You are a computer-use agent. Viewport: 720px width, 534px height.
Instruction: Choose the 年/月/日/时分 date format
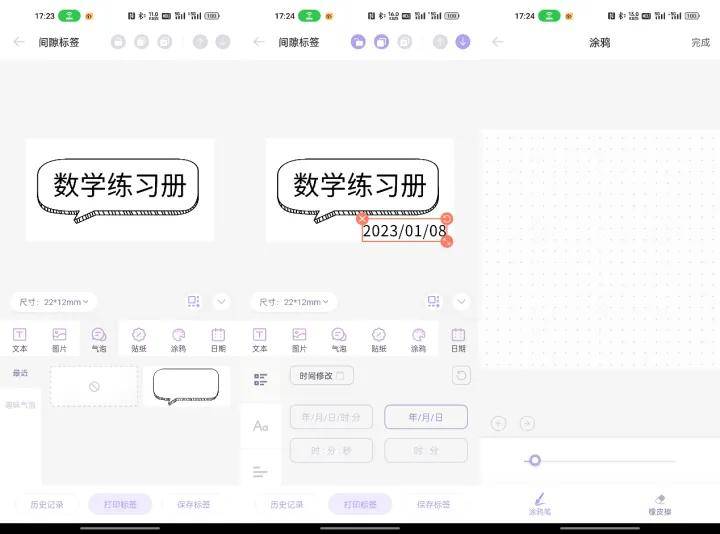(x=331, y=417)
